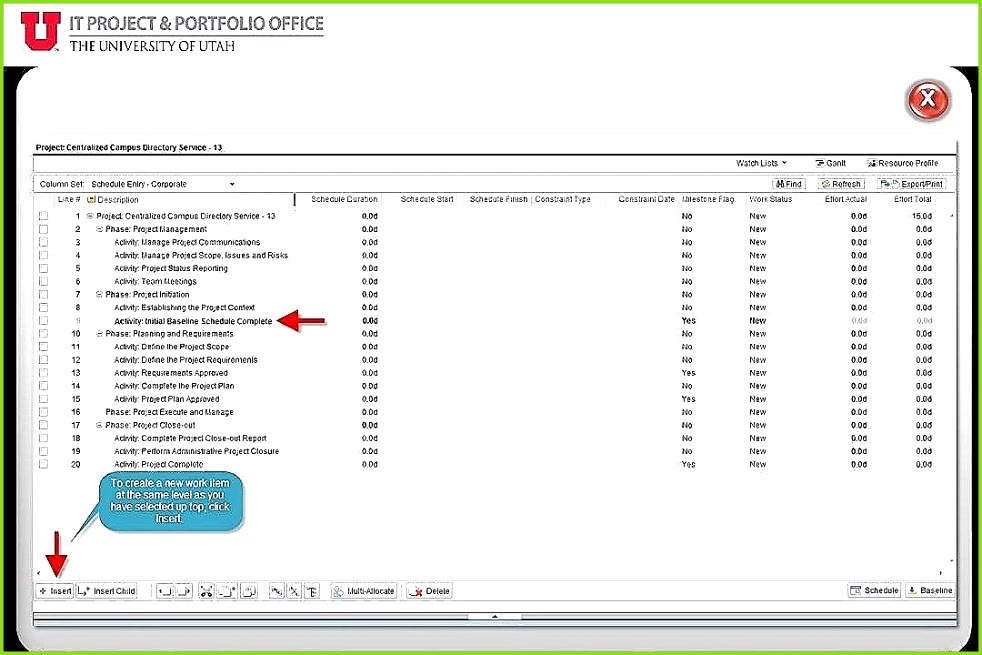The height and width of the screenshot is (655, 982).
Task: Click the Indent right arrow icon
Action: (x=184, y=591)
